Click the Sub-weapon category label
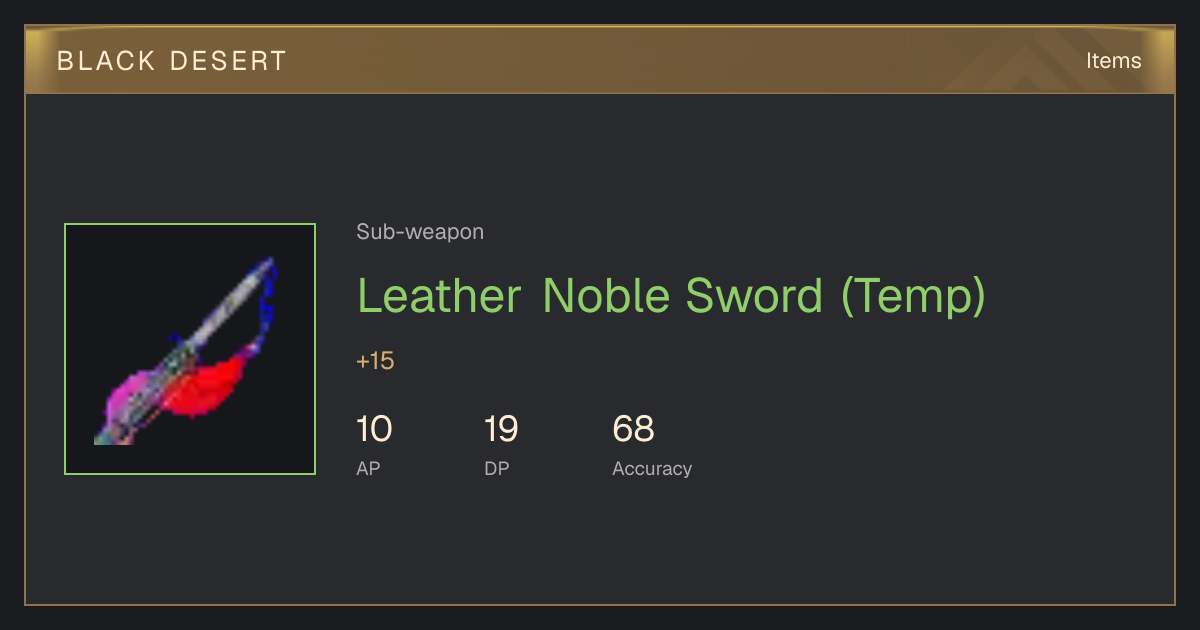Viewport: 1200px width, 630px height. (420, 232)
